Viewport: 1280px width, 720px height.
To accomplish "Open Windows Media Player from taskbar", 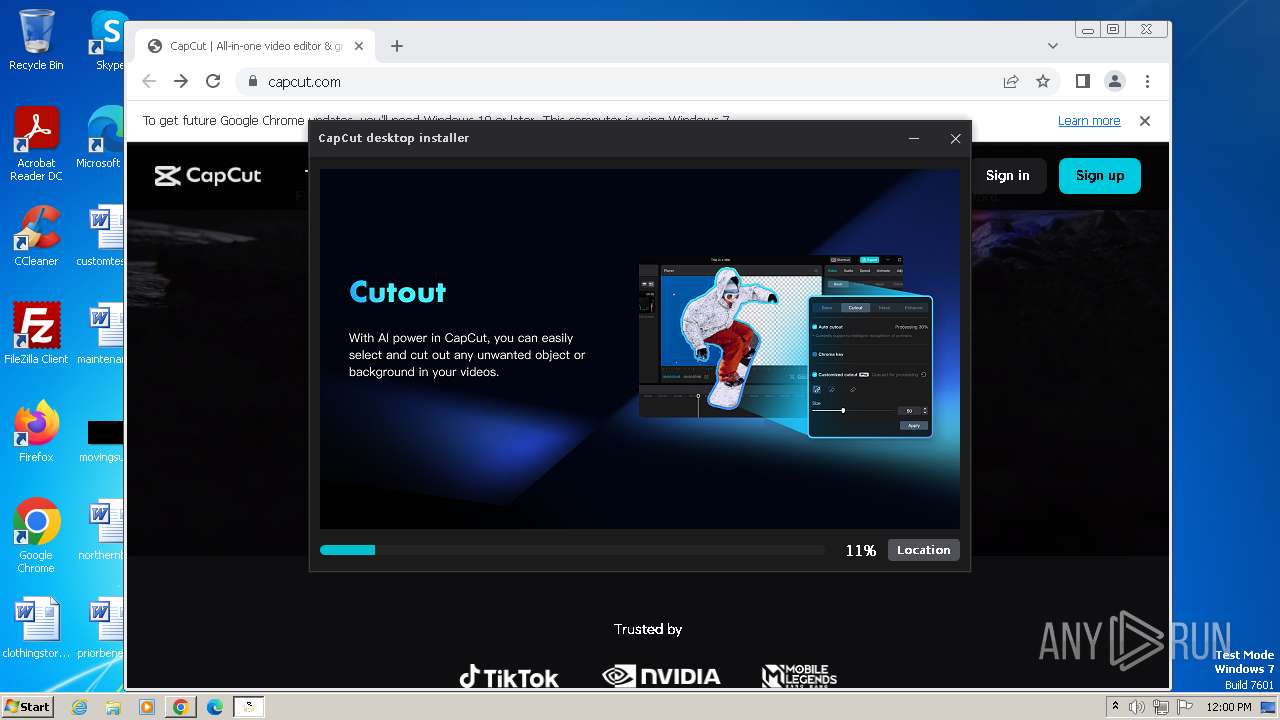I will (147, 707).
